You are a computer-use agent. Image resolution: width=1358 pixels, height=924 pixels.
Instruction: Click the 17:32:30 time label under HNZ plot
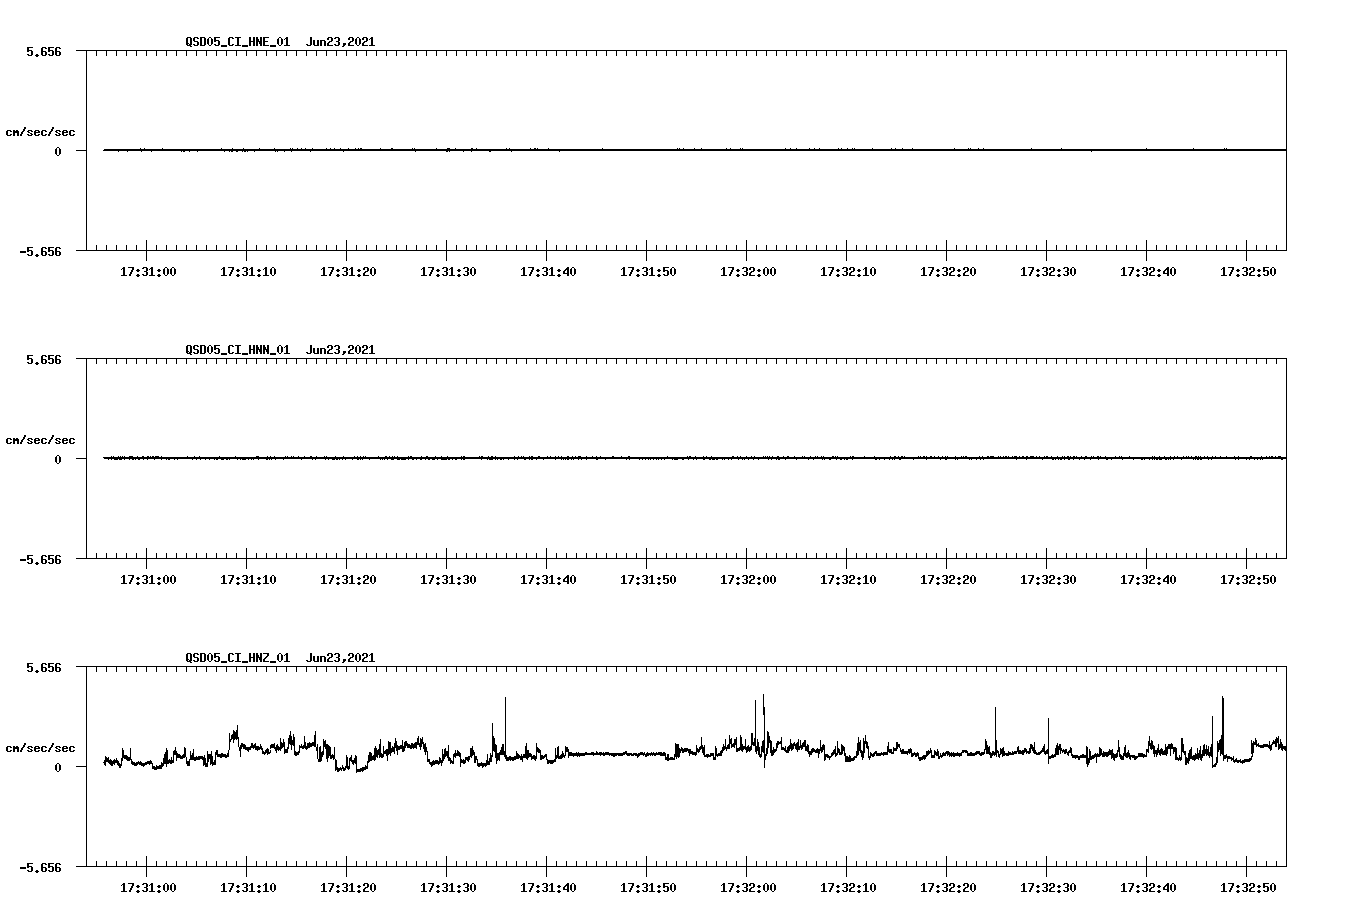click(x=1048, y=887)
